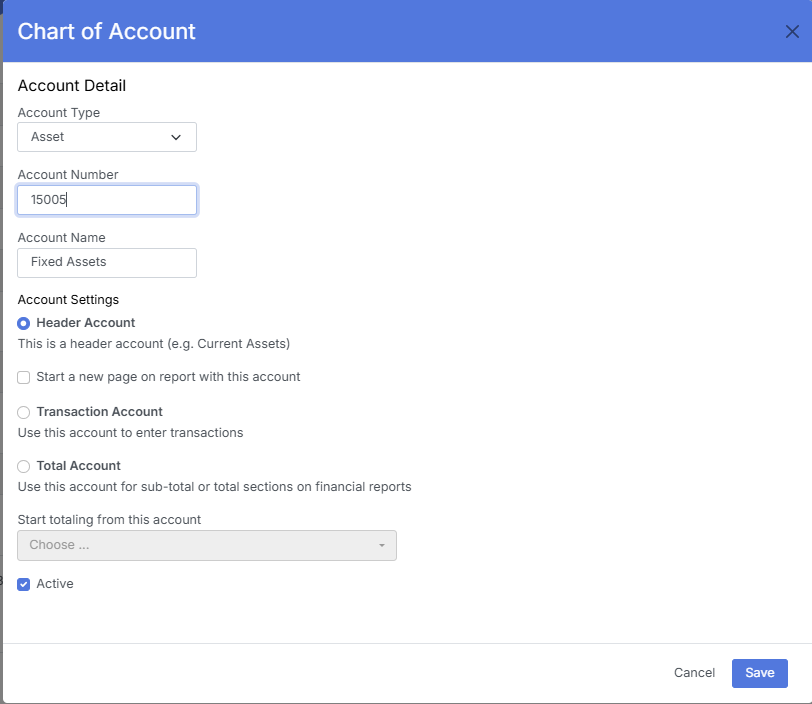Choose the Transaction Account radio option
The height and width of the screenshot is (704, 812).
click(24, 412)
